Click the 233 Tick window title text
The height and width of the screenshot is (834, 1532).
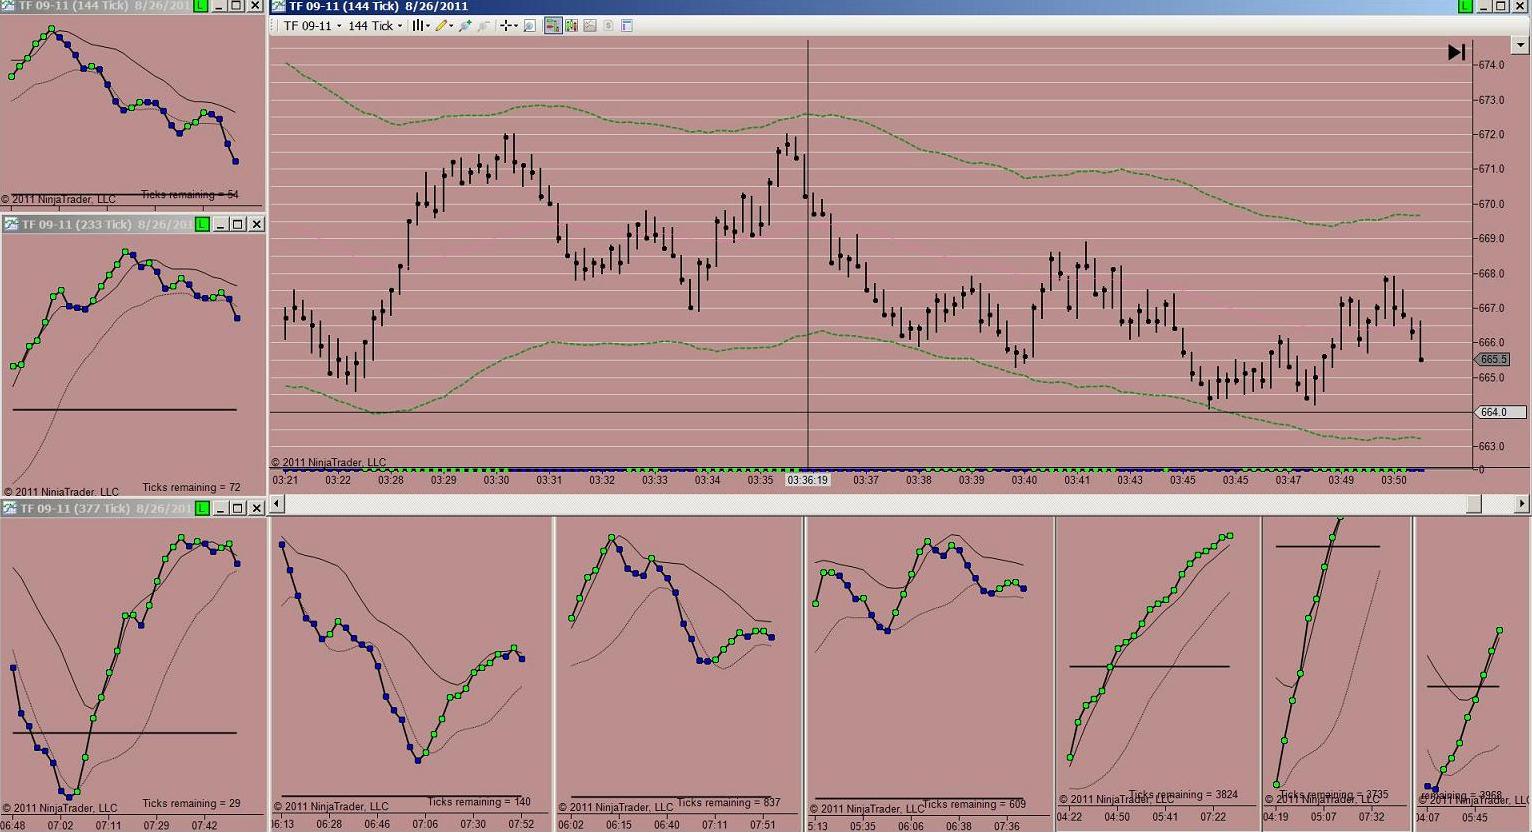point(105,224)
